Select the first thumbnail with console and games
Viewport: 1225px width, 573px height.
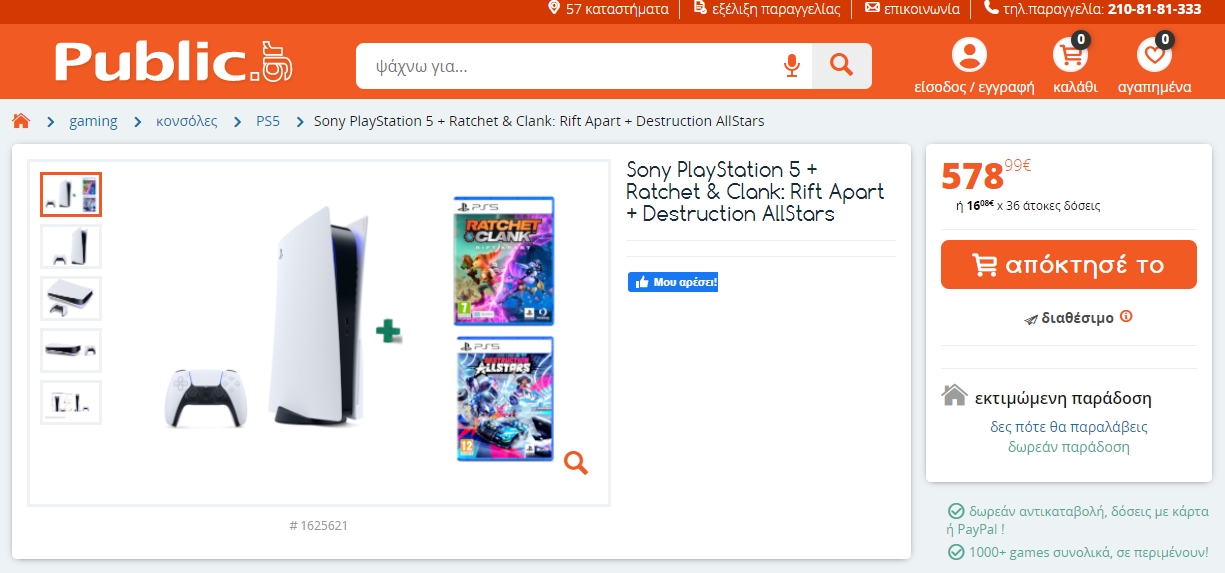point(71,194)
